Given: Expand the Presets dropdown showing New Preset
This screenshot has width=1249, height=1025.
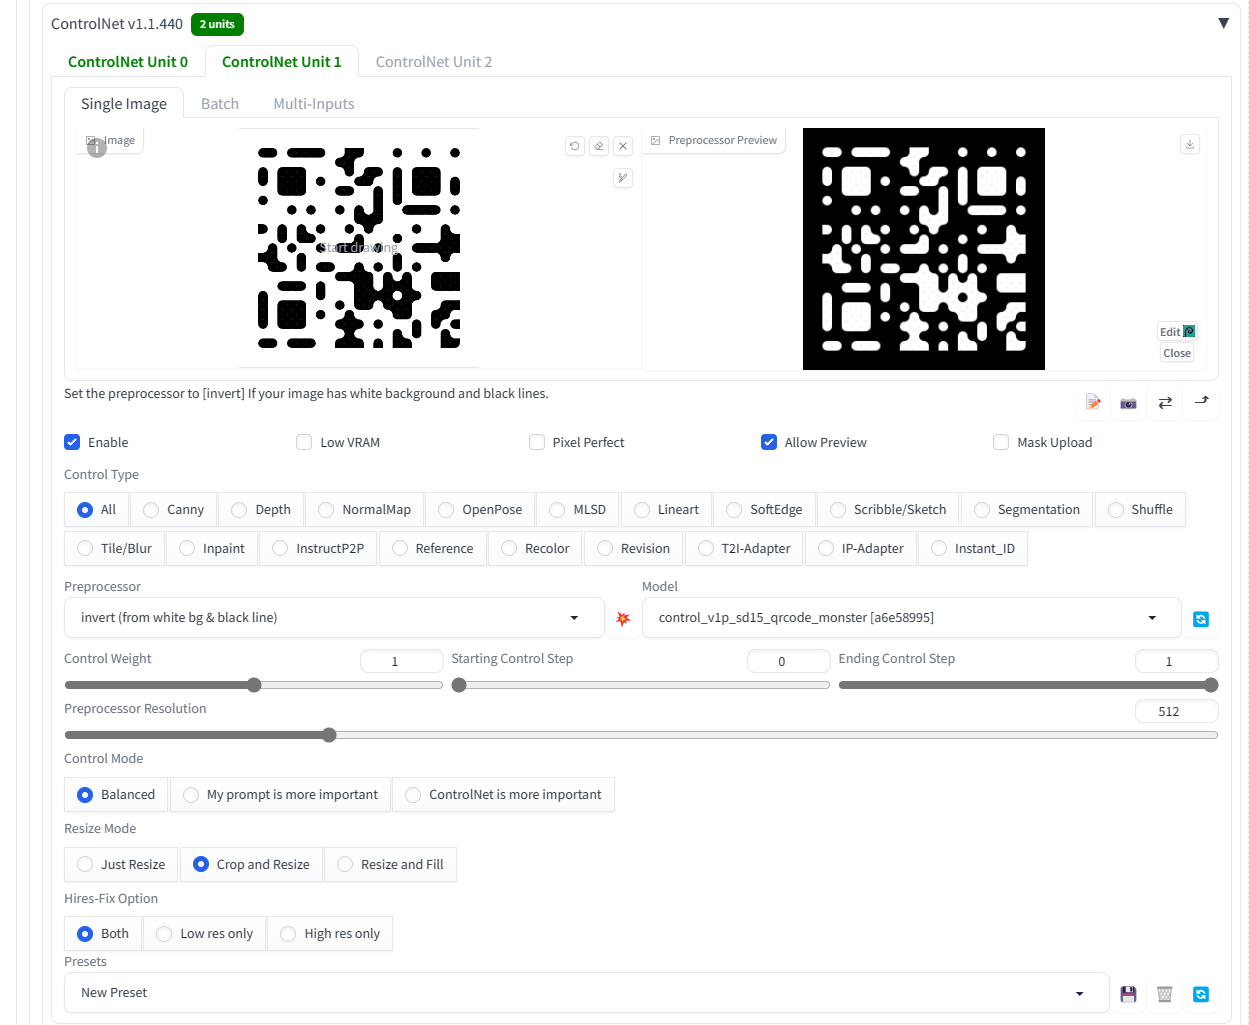Looking at the screenshot, I should 587,993.
